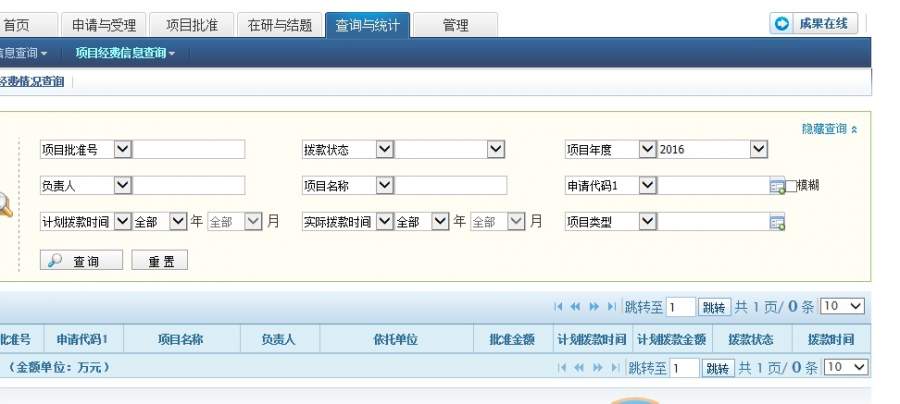Change page size in upper pager
The height and width of the screenshot is (404, 900).
[x=842, y=306]
